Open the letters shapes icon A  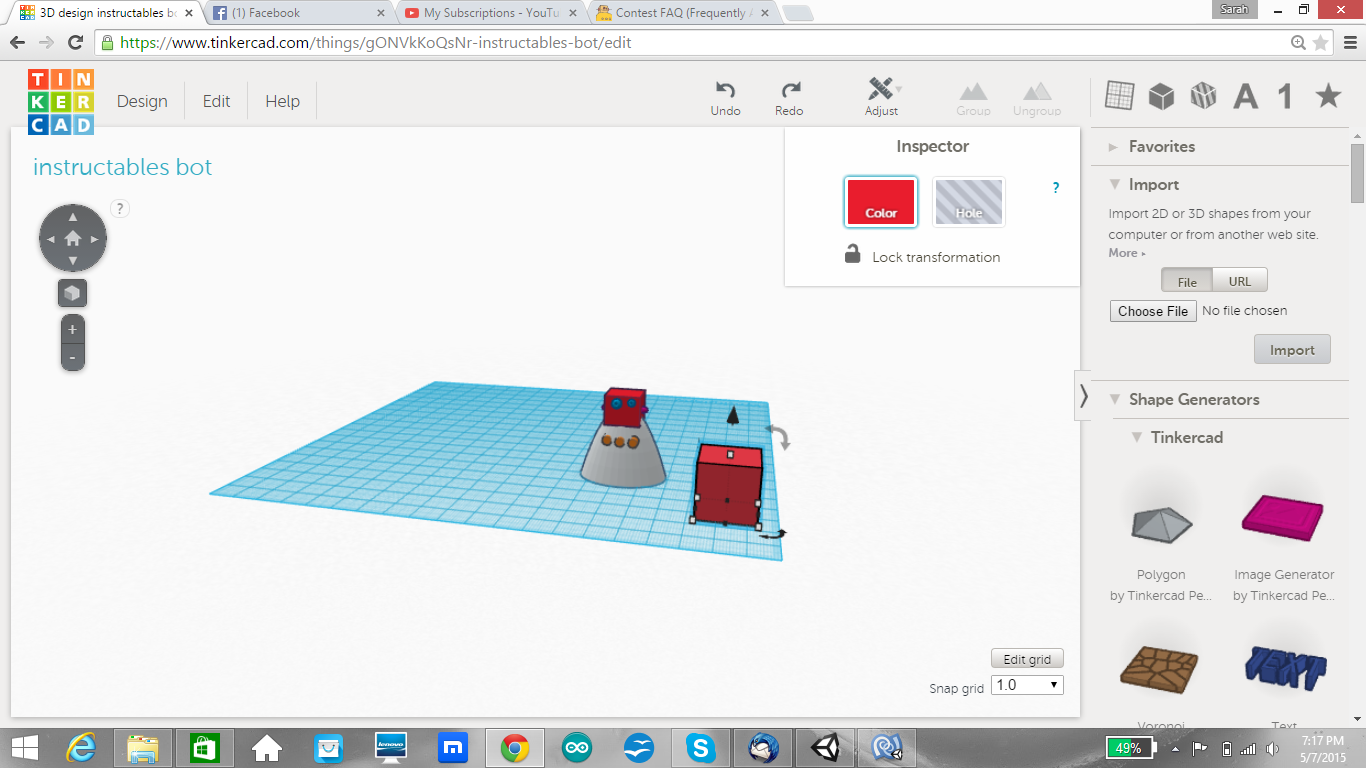(1245, 96)
